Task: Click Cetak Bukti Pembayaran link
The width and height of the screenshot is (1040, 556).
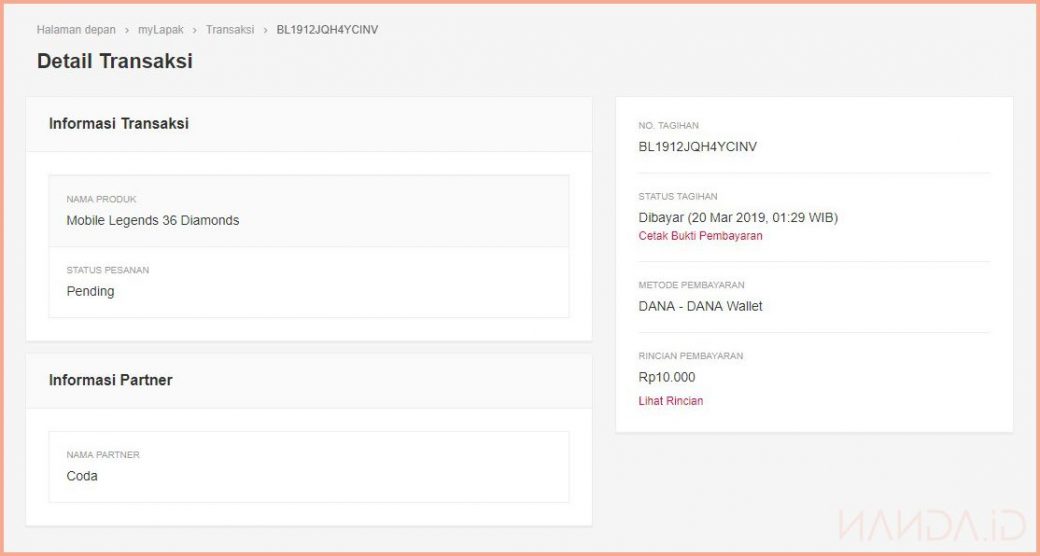Action: 700,236
